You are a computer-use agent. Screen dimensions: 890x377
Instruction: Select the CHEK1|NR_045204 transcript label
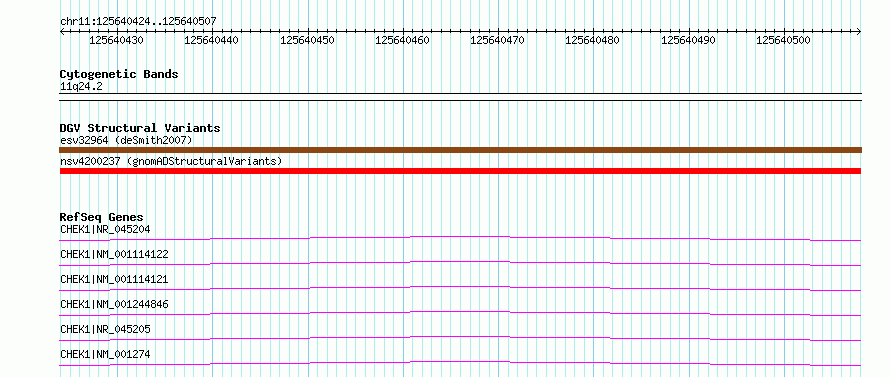[105, 229]
